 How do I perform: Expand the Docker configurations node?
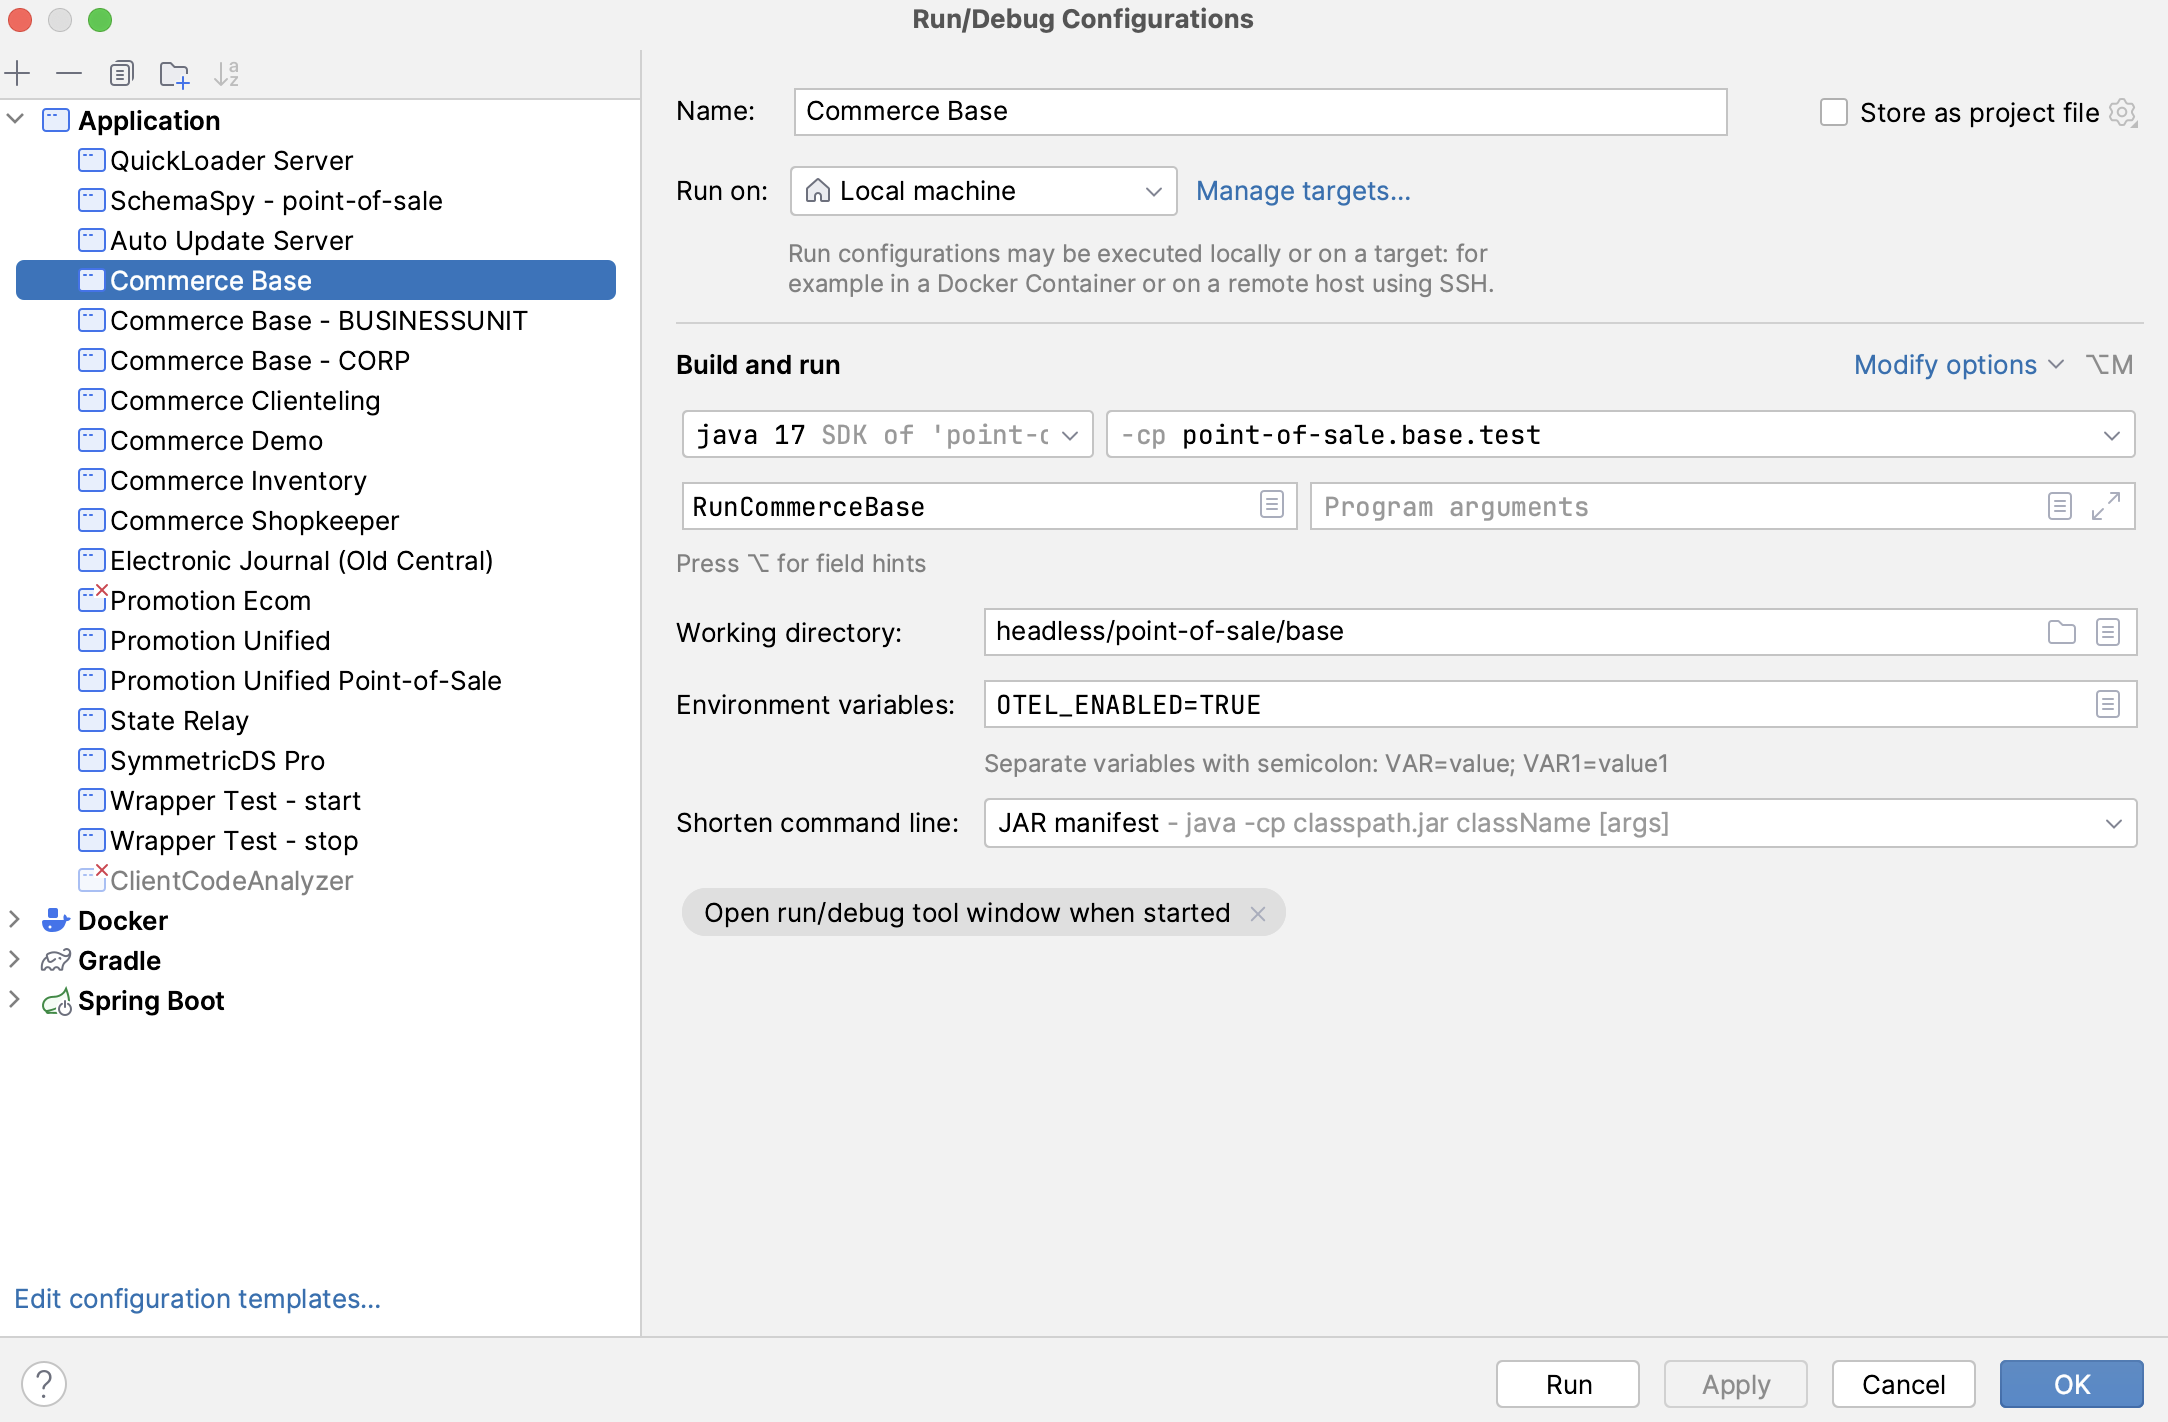(x=15, y=919)
